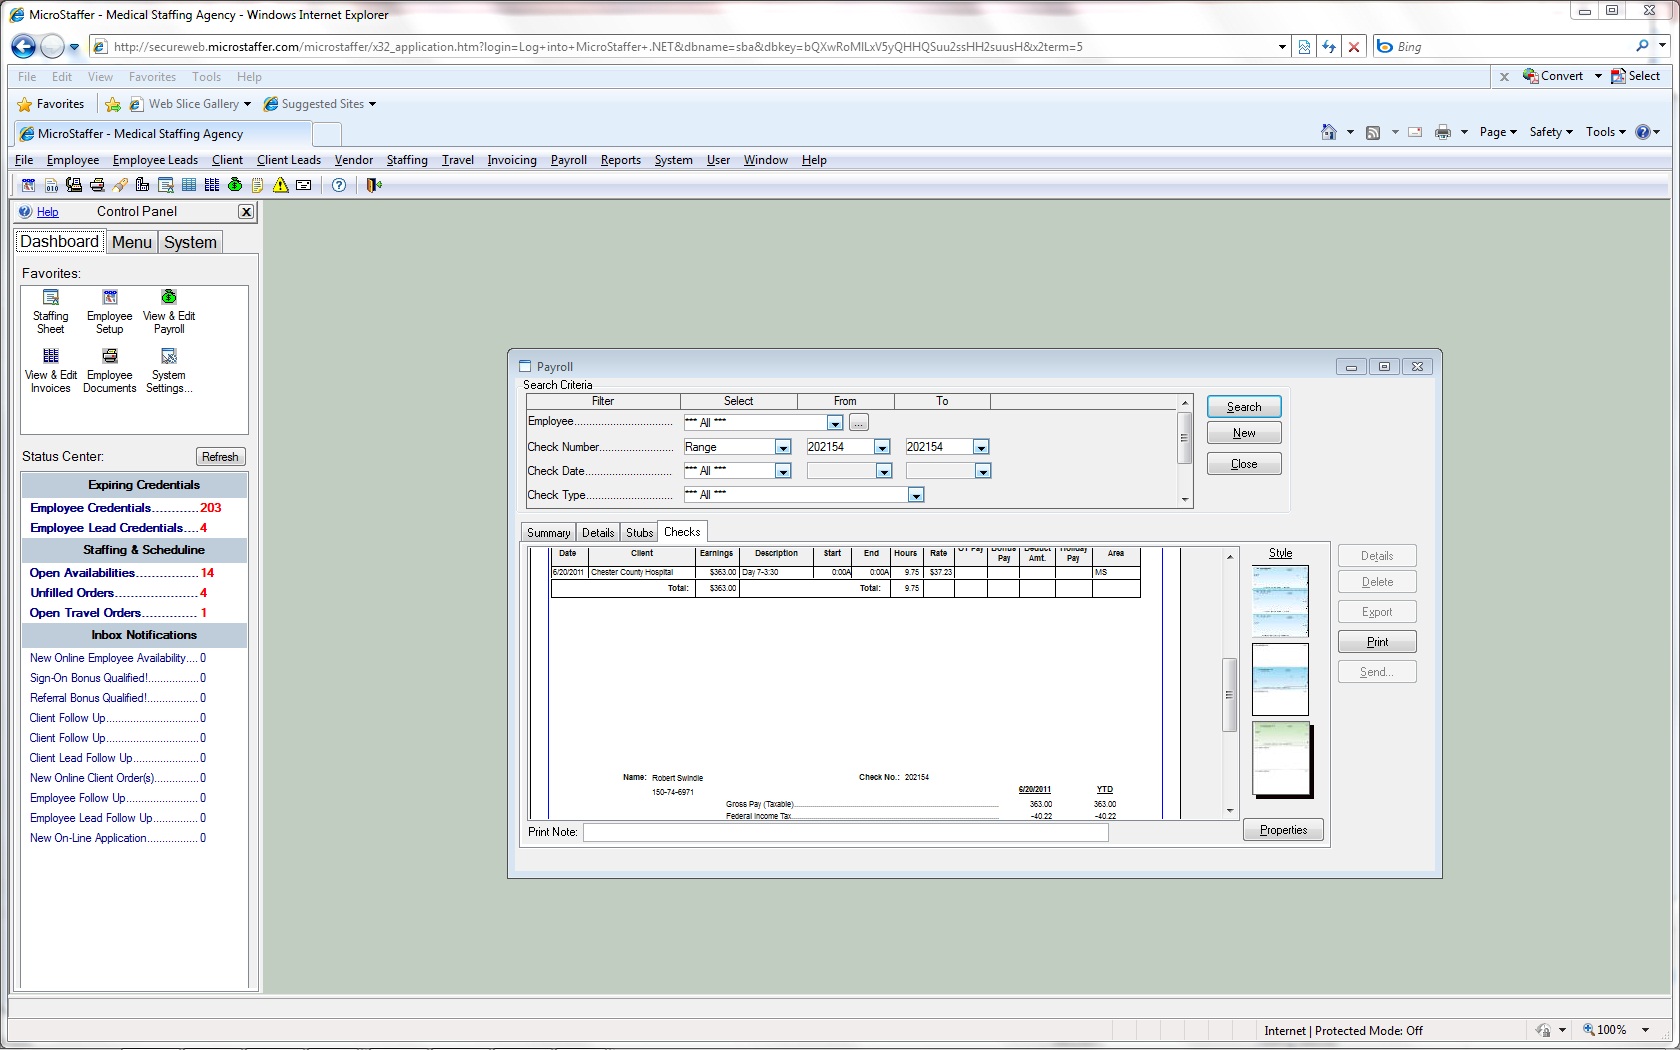
Task: Click the money bag payroll toolbar icon
Action: (235, 185)
